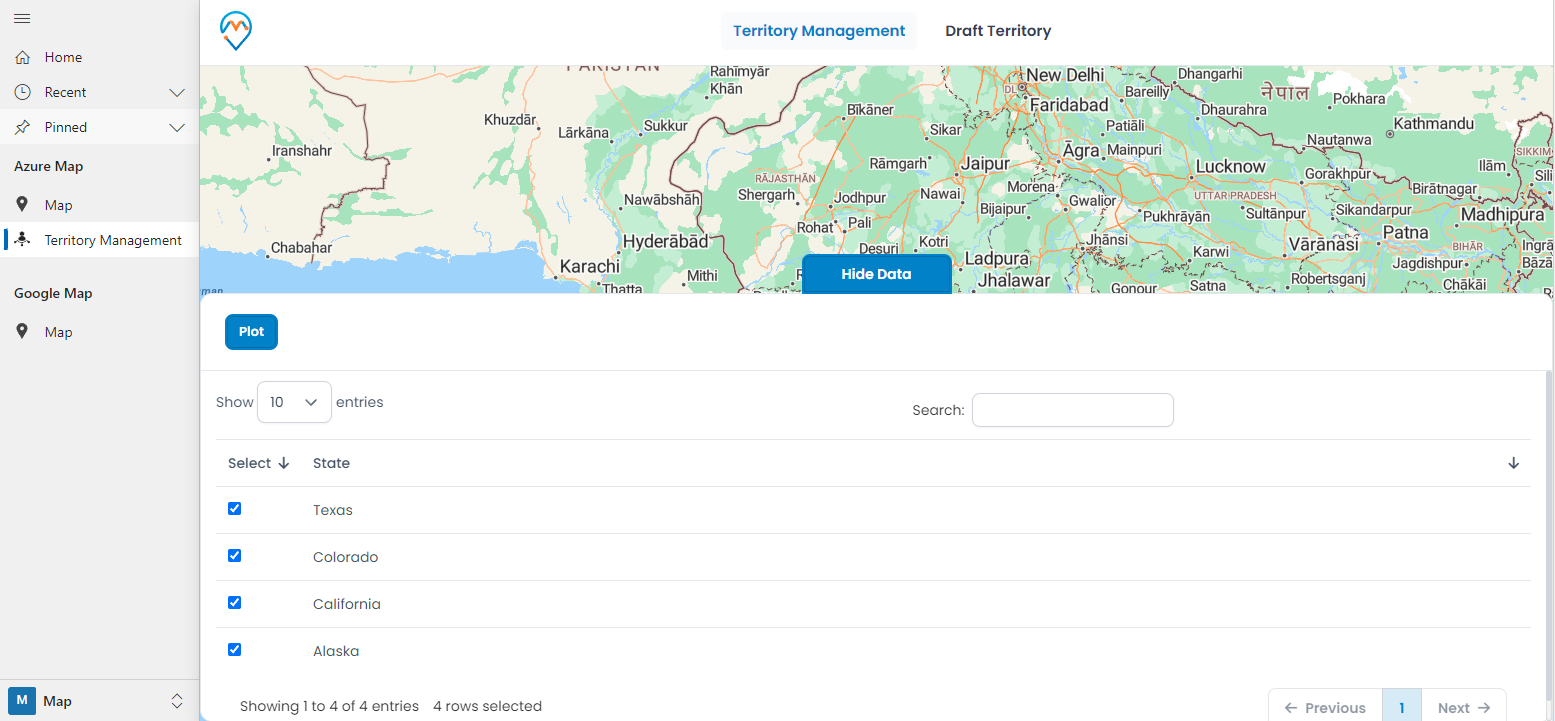This screenshot has height=721, width=1555.
Task: Open Map under Azure Map
Action: pos(99,205)
